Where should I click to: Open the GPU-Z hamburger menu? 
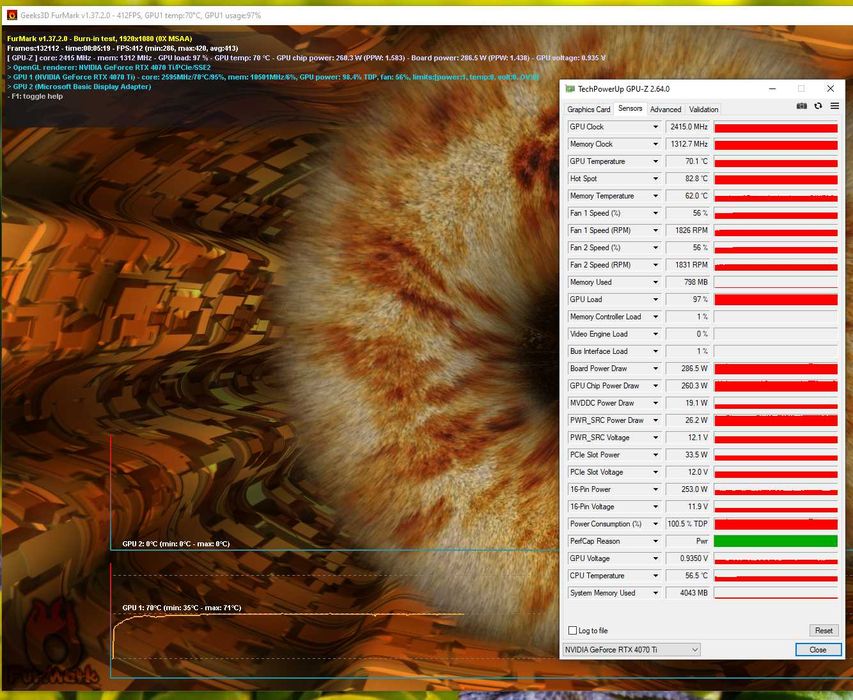(x=835, y=106)
